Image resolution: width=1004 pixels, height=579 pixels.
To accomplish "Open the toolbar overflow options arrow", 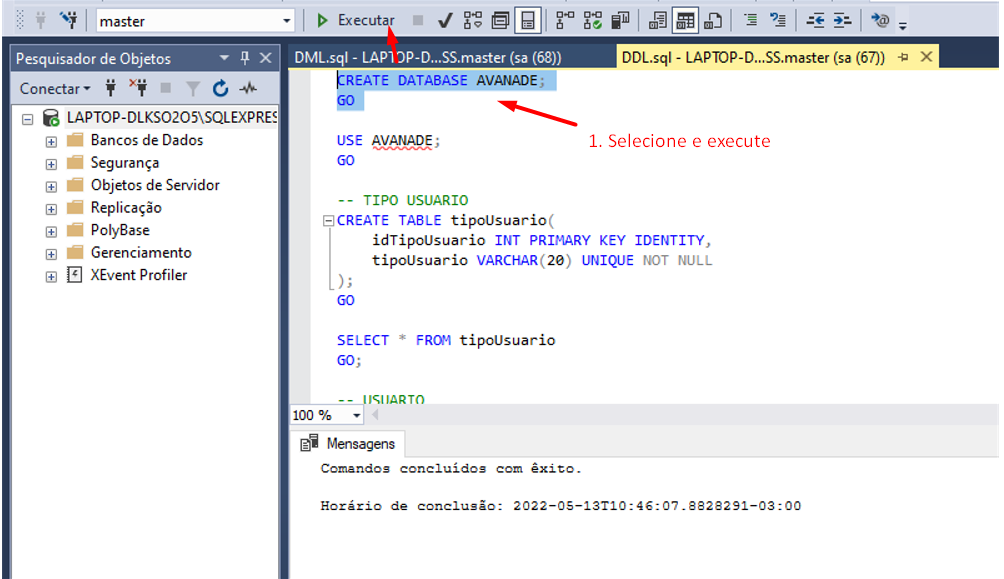I will point(903,26).
